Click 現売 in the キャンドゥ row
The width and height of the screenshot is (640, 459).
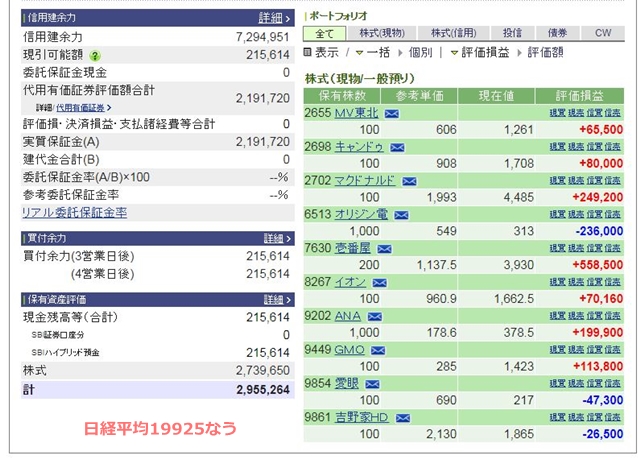pyautogui.click(x=576, y=147)
